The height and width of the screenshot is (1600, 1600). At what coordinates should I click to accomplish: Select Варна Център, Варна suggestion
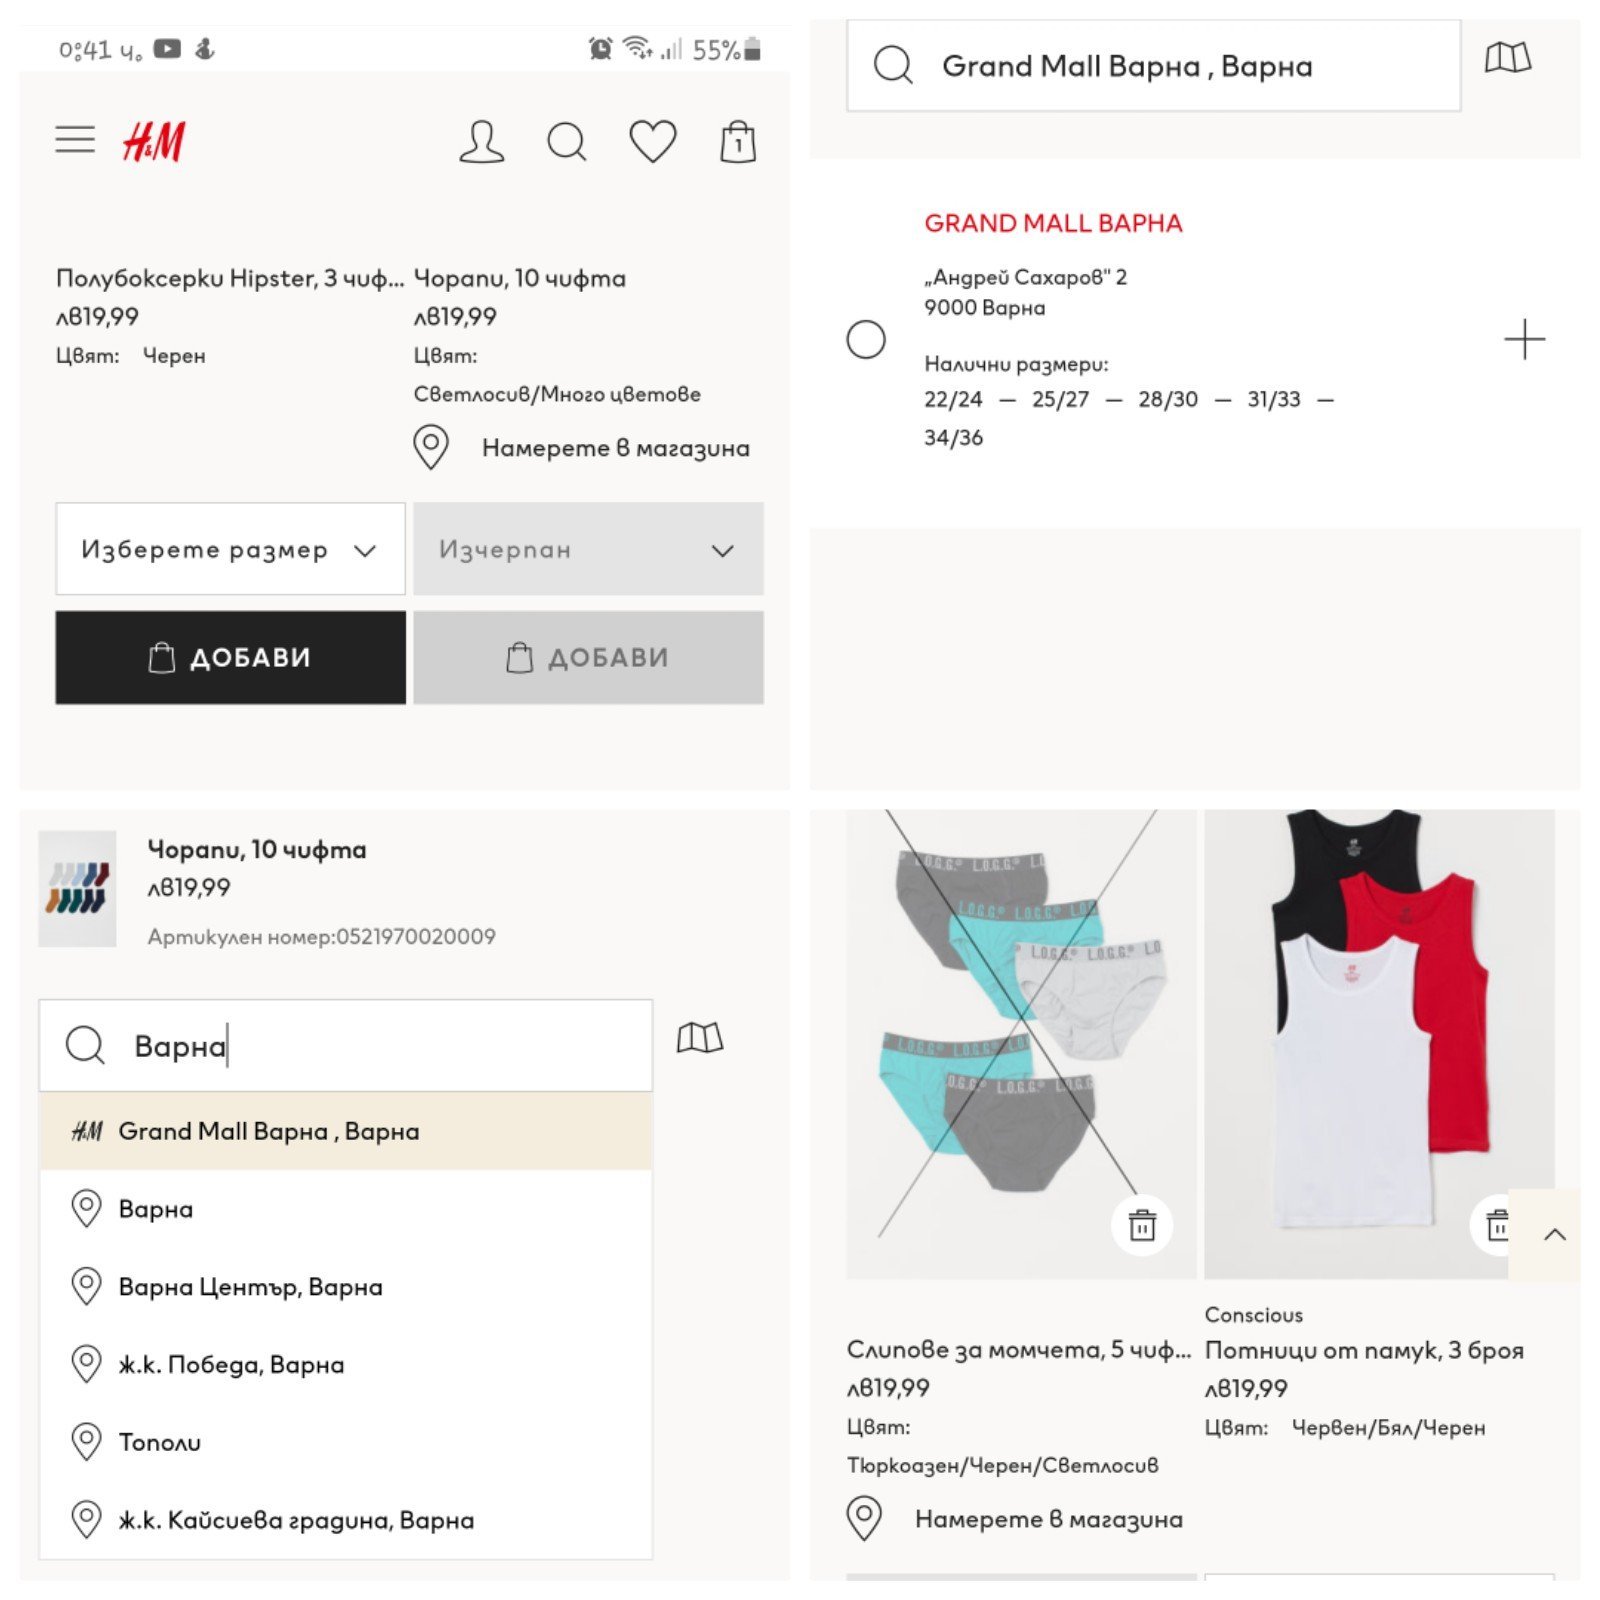tap(250, 1287)
